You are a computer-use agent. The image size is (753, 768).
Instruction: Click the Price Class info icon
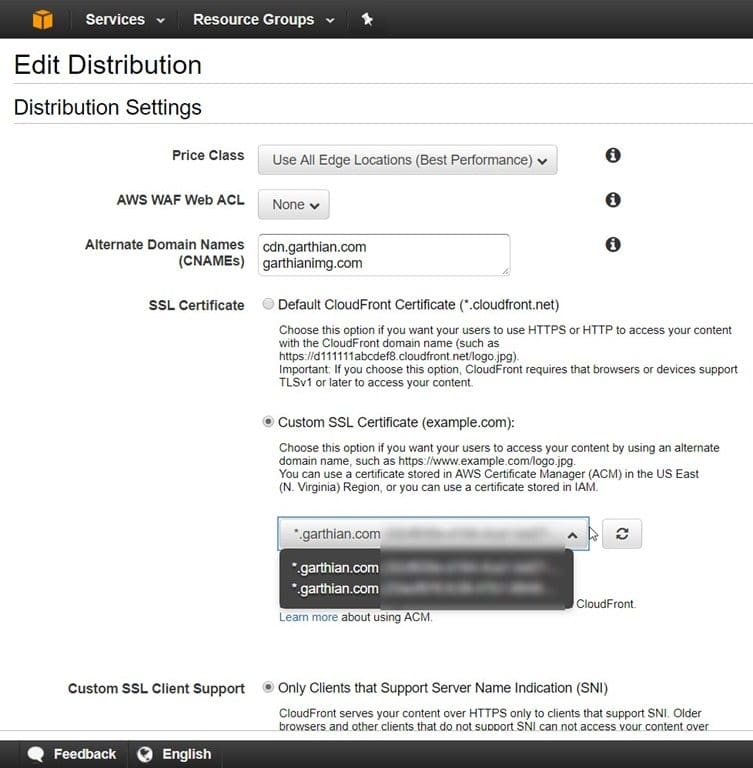pos(613,155)
